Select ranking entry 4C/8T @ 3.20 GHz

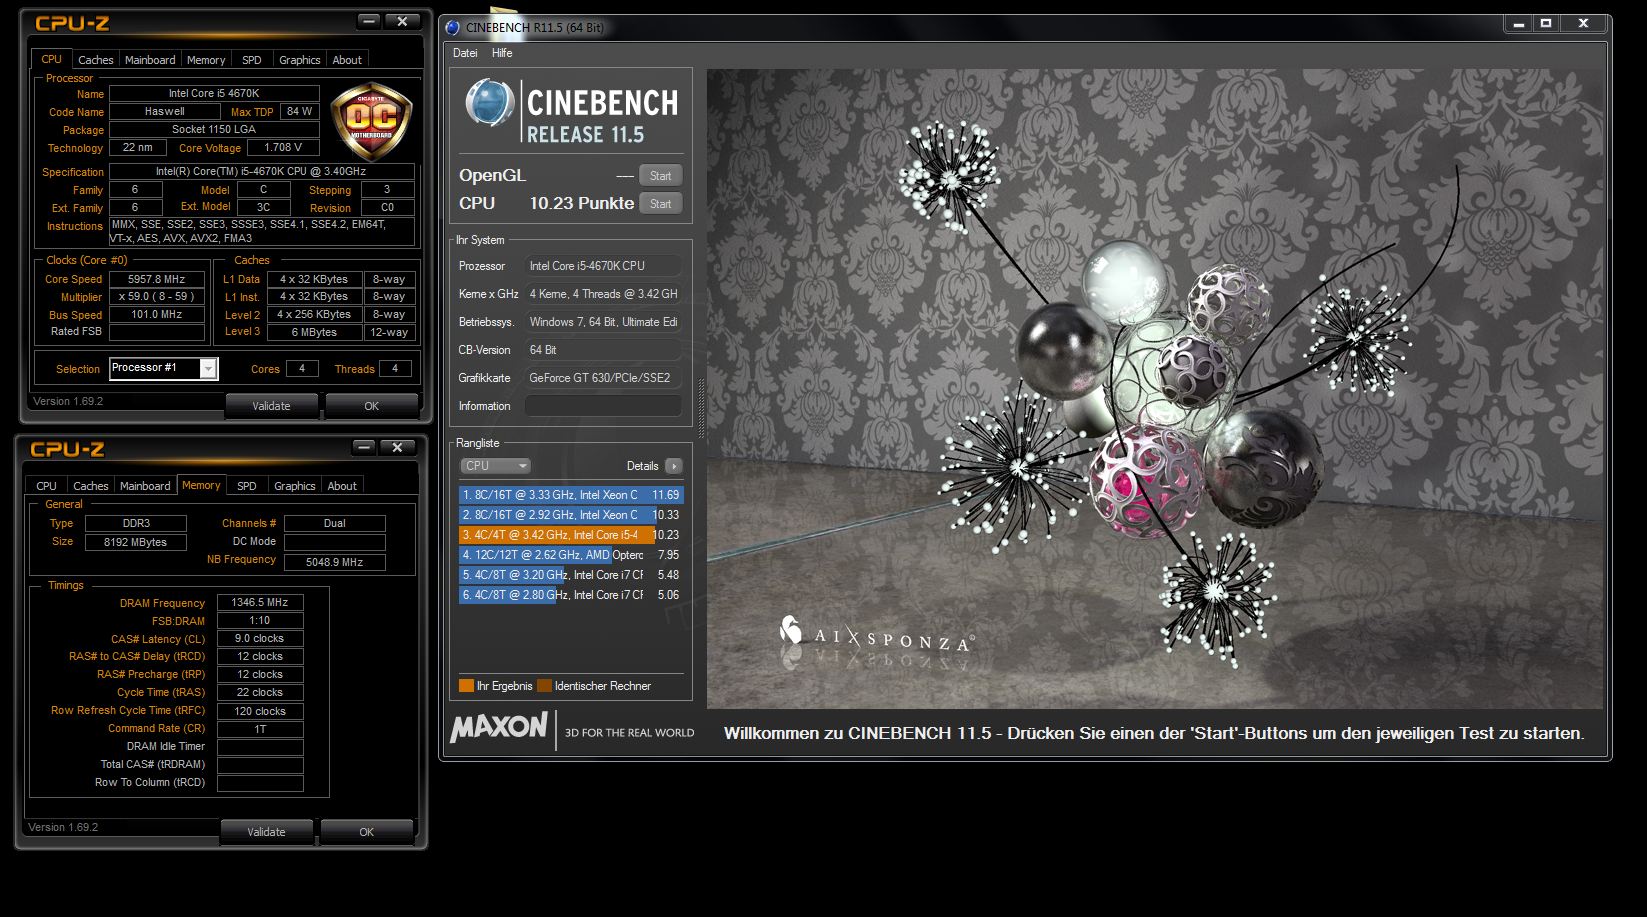(571, 575)
